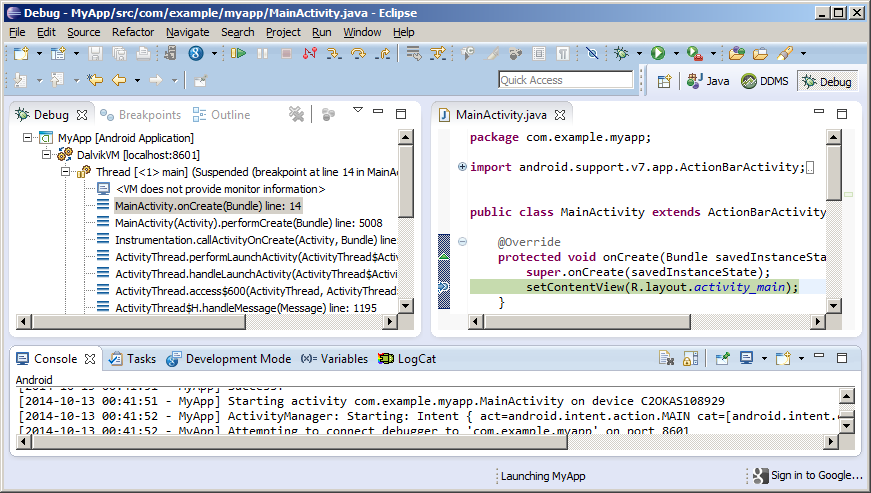
Task: Click the Suspend debug icon
Action: [x=263, y=53]
